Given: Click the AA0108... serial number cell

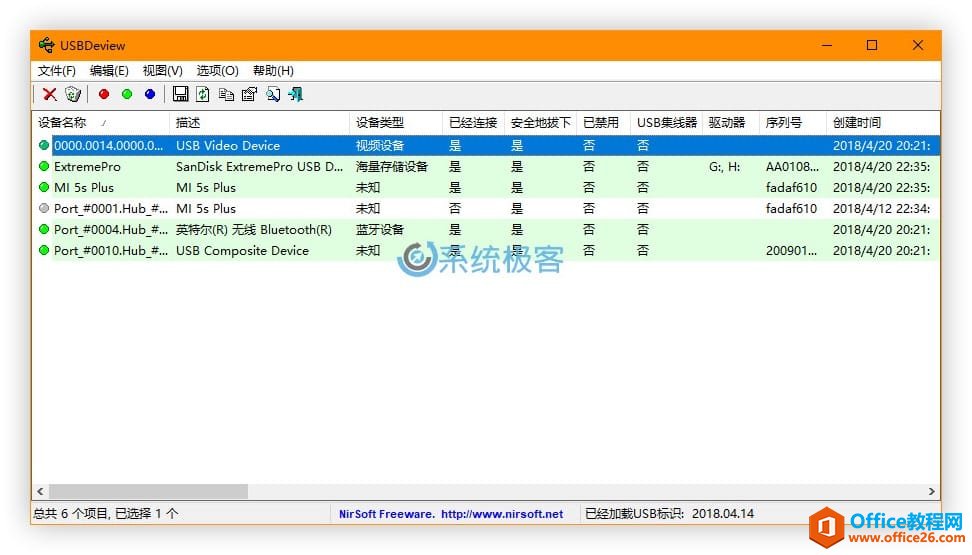Looking at the screenshot, I should tap(792, 167).
